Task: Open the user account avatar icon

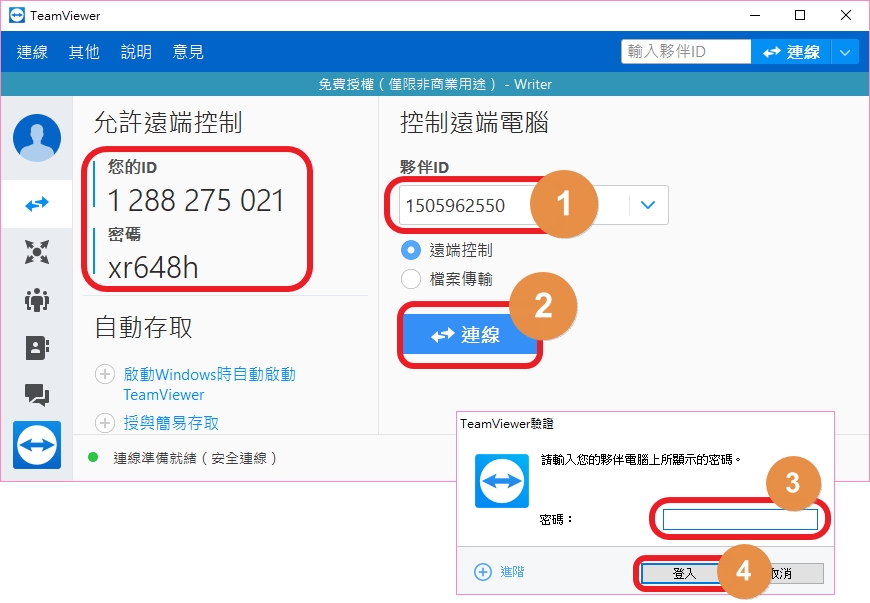Action: click(x=37, y=138)
